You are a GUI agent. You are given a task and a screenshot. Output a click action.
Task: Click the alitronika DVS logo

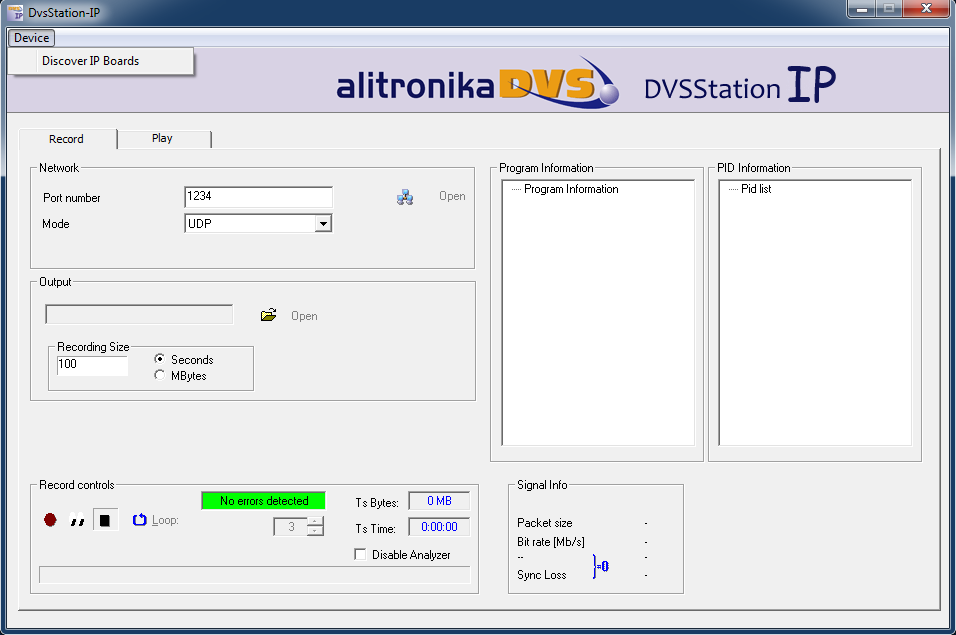pyautogui.click(x=478, y=85)
